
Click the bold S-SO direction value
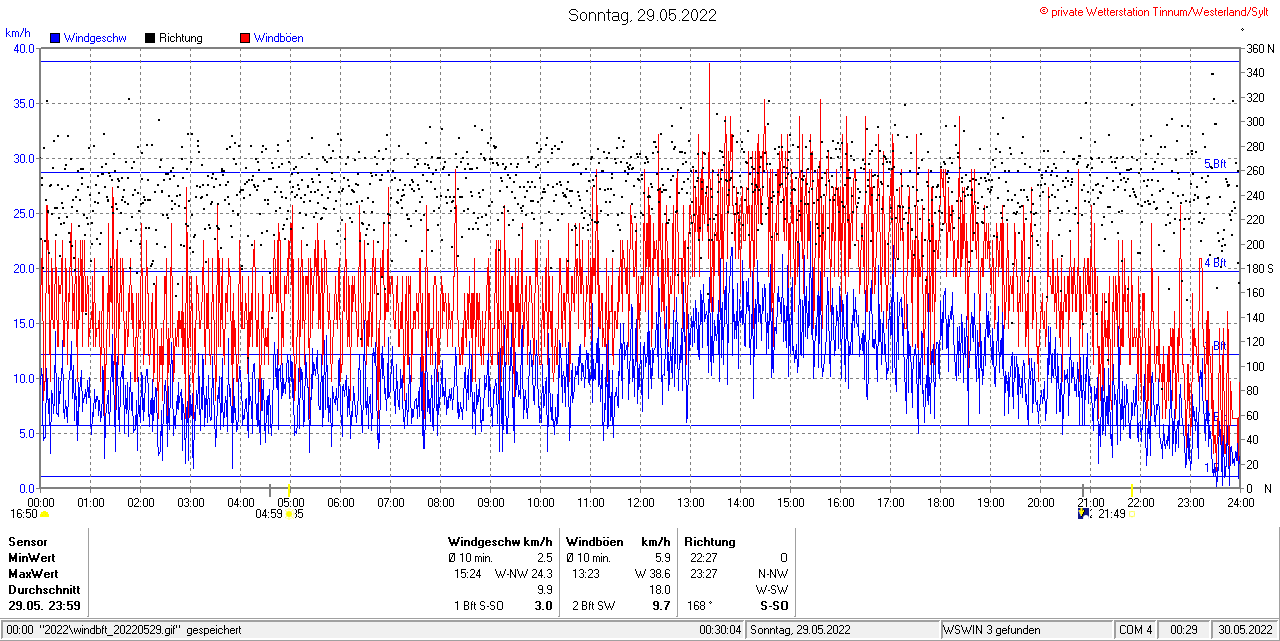click(774, 606)
